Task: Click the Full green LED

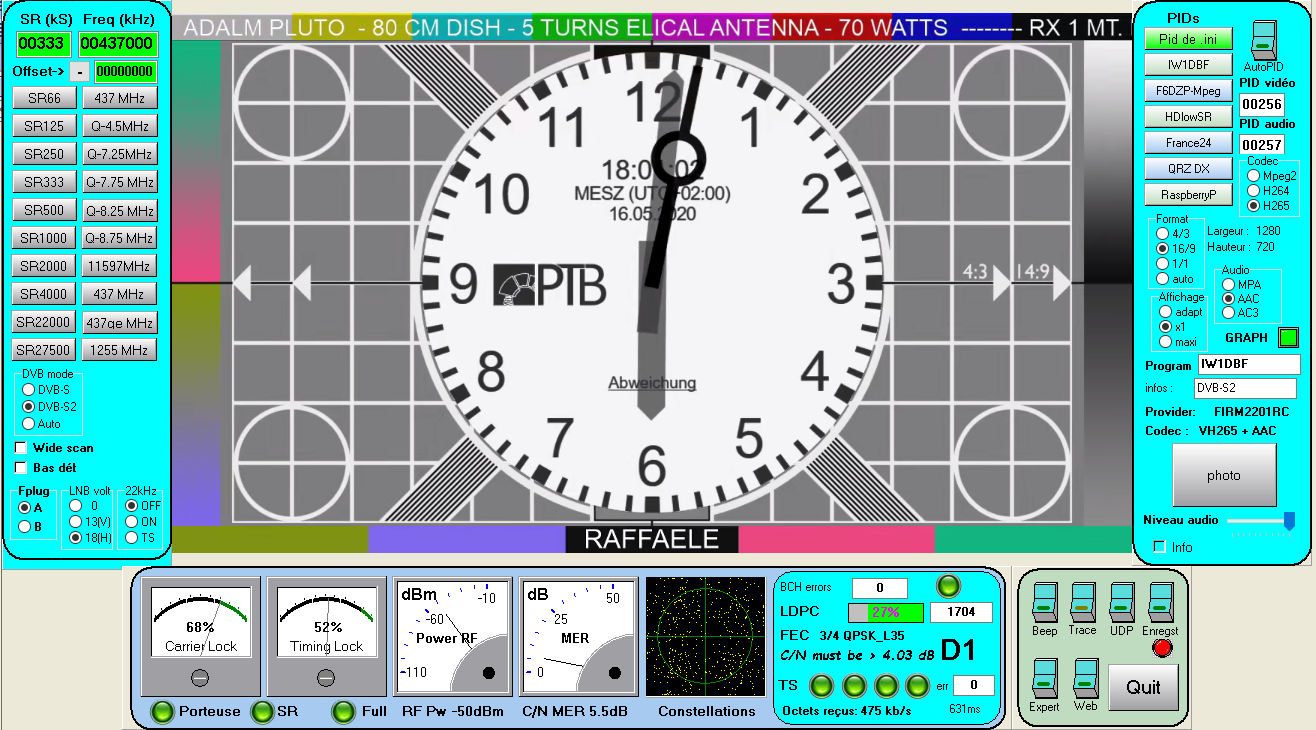Action: (343, 711)
